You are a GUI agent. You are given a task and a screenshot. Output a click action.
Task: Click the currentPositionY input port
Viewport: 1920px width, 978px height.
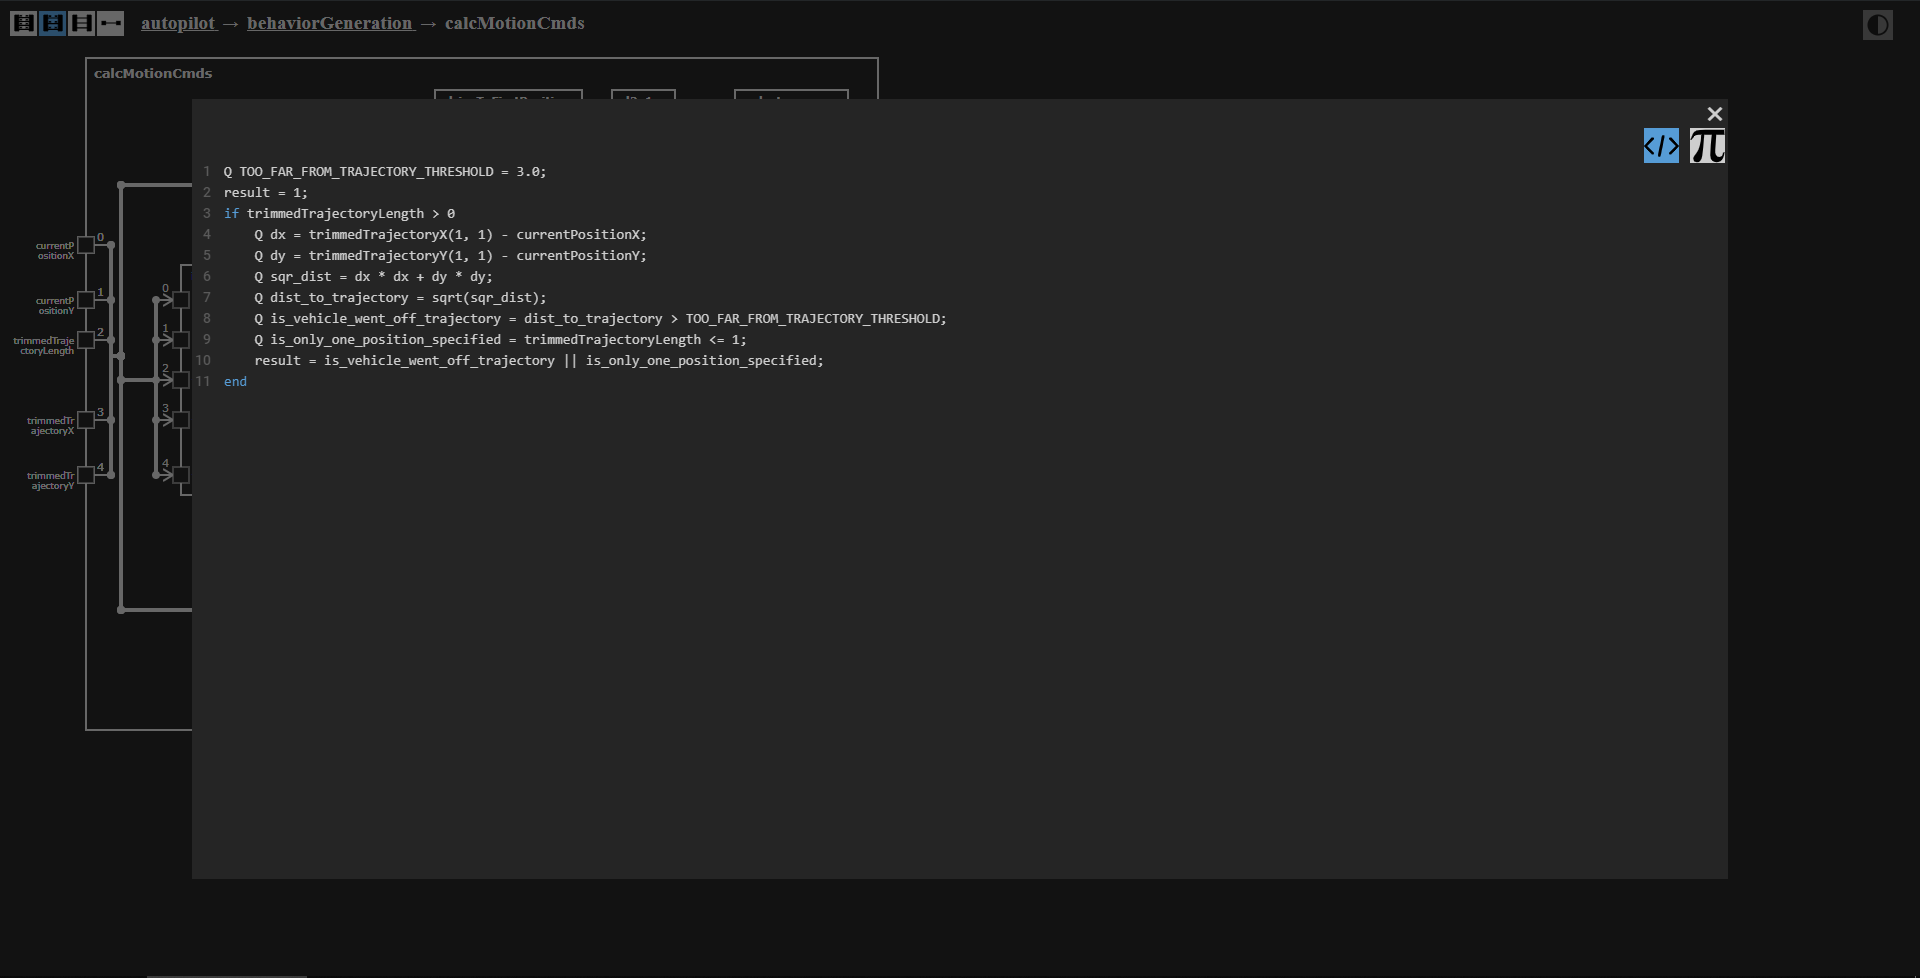pyautogui.click(x=86, y=300)
